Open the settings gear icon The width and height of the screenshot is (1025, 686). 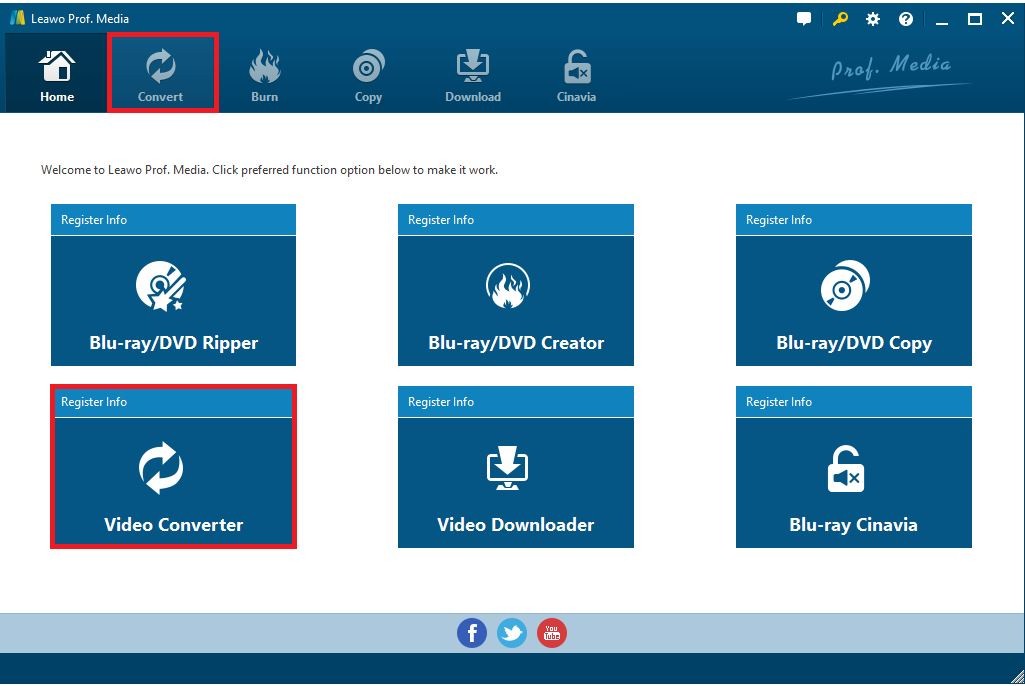[872, 19]
